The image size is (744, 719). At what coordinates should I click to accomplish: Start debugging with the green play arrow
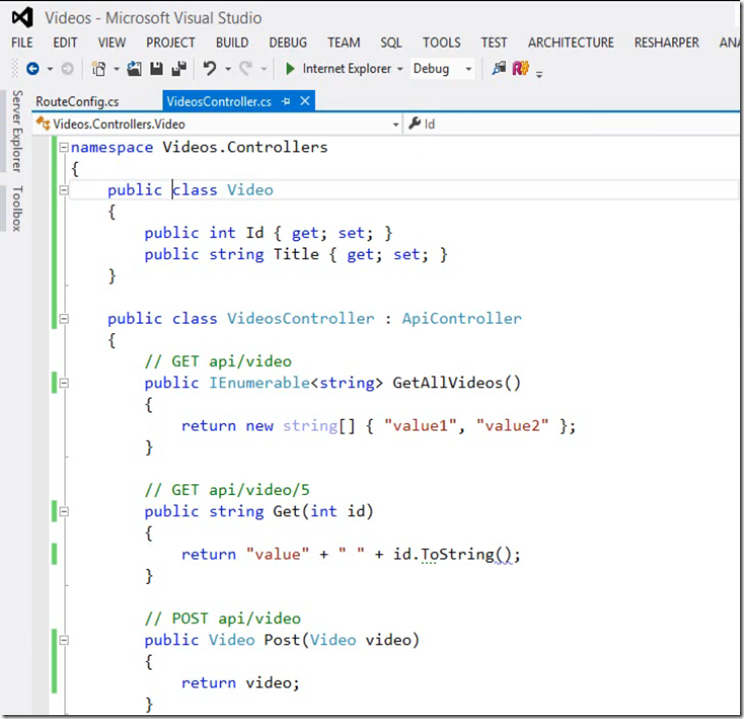(290, 69)
